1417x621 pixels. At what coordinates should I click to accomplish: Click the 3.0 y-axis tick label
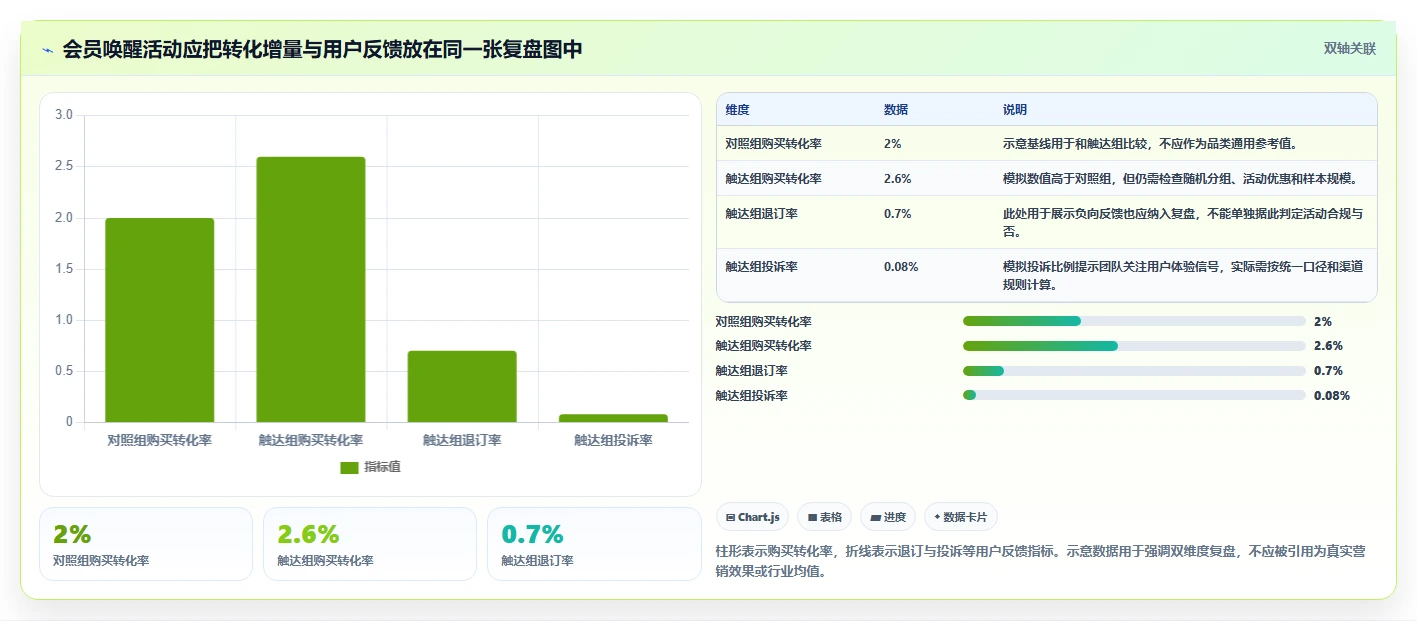click(x=64, y=115)
